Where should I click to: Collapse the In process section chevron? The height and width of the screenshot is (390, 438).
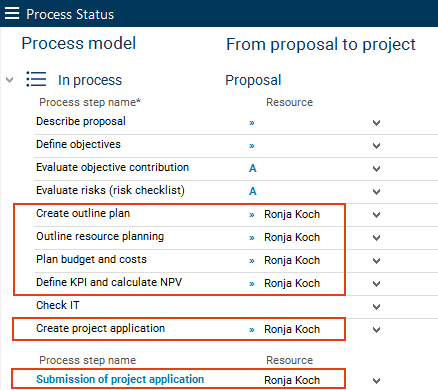pos(10,80)
